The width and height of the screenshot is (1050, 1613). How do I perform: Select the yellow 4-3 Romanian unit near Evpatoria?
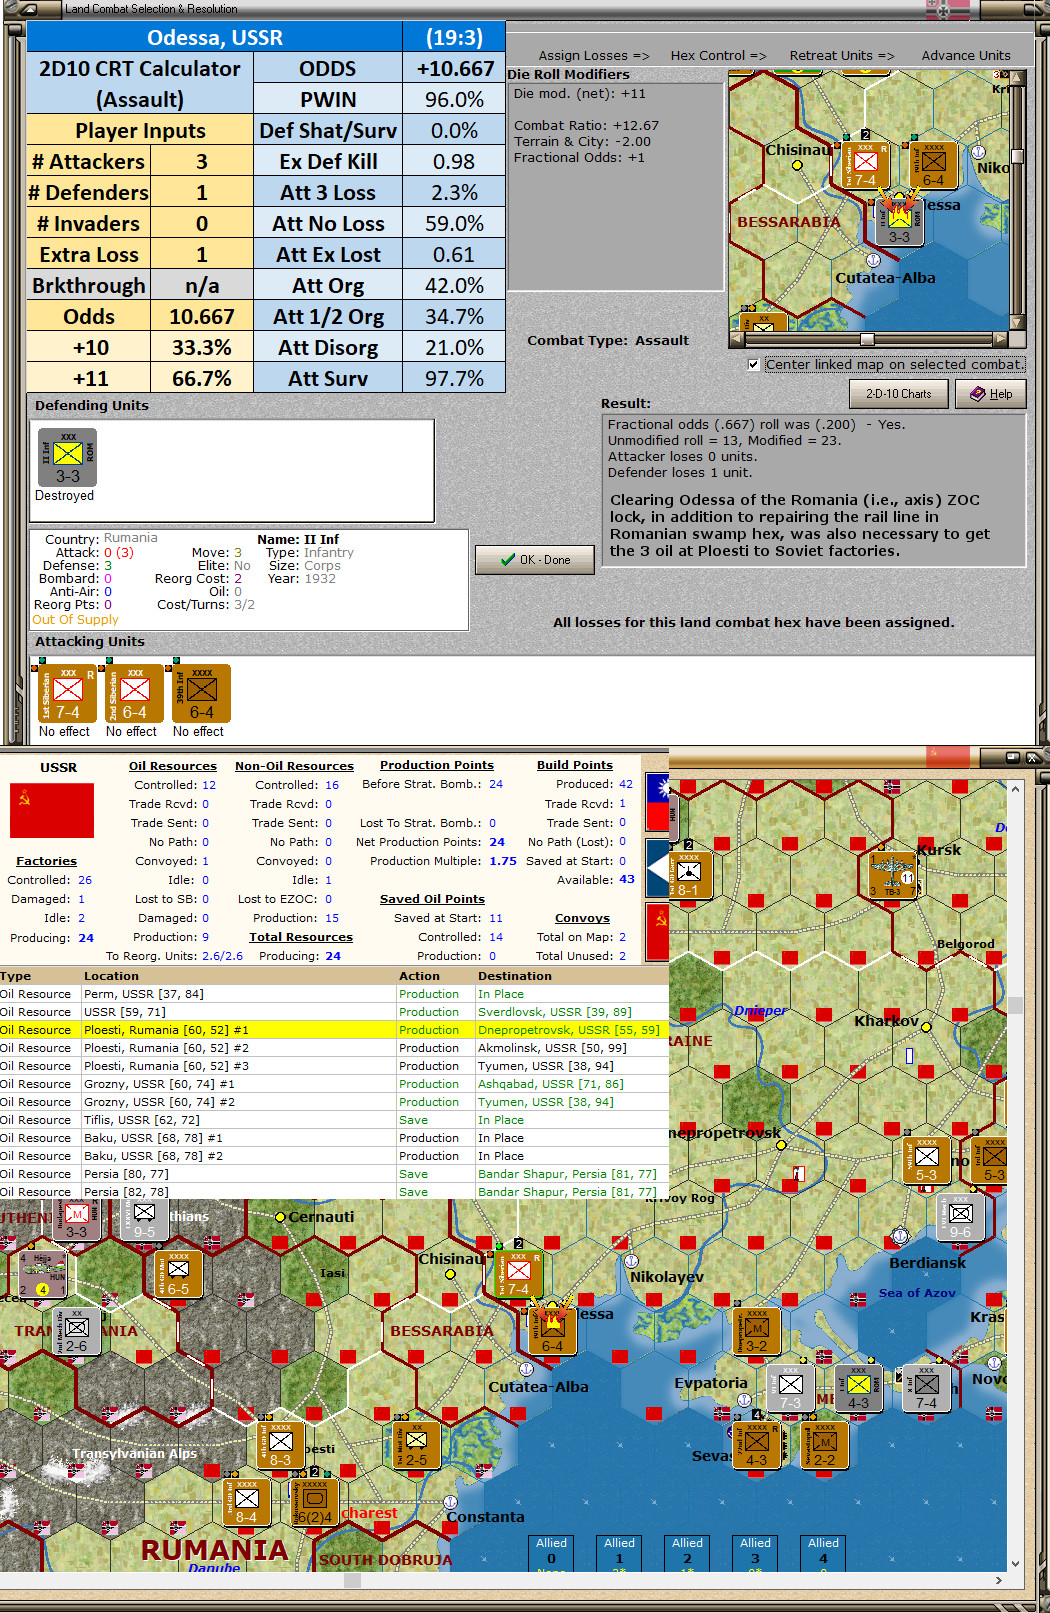858,1387
